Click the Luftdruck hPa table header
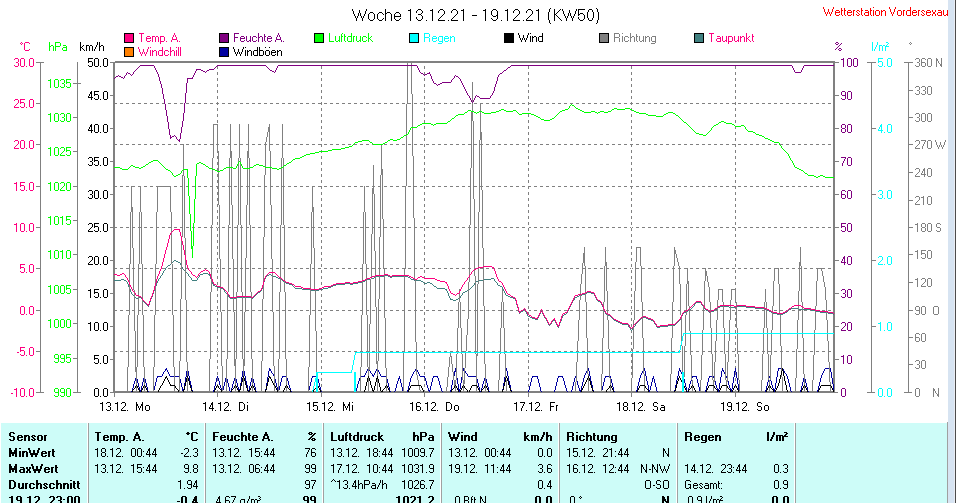Viewport: 956px width, 503px height. (x=383, y=437)
